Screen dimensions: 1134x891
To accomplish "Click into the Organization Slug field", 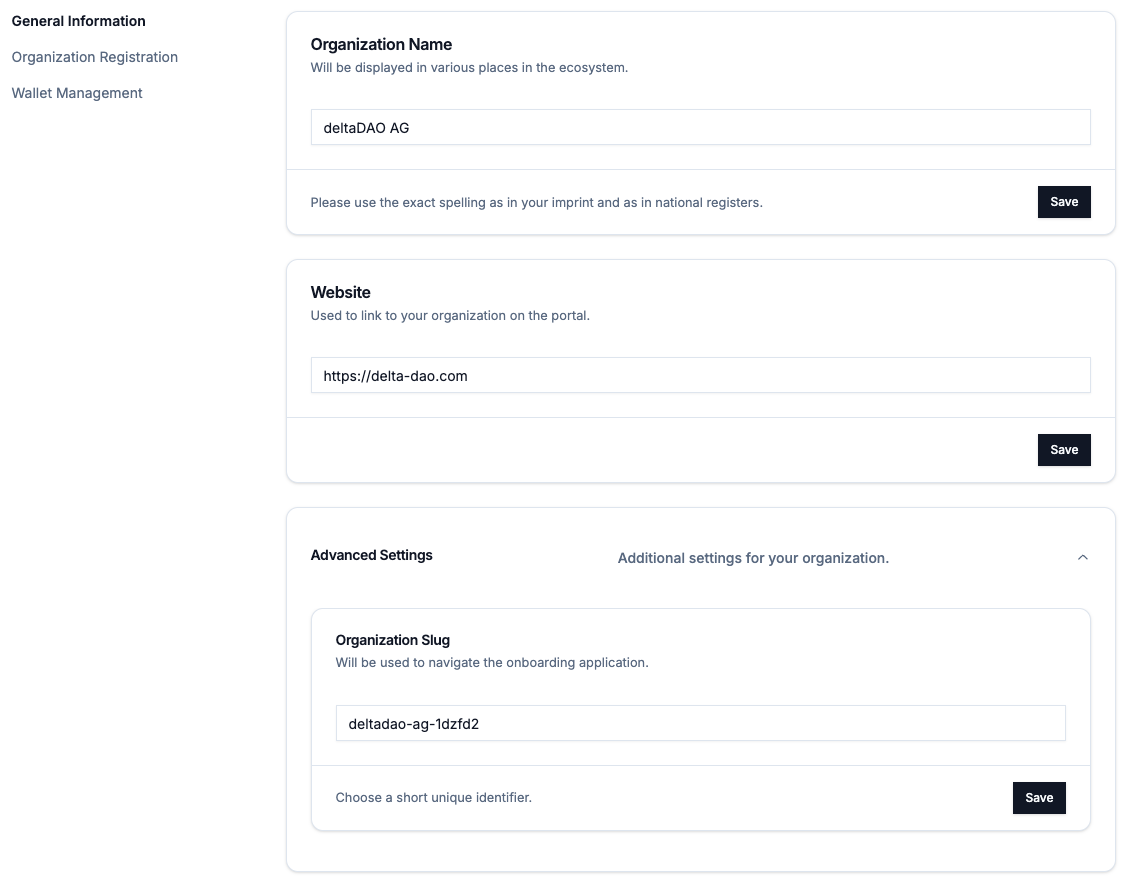I will [x=700, y=724].
